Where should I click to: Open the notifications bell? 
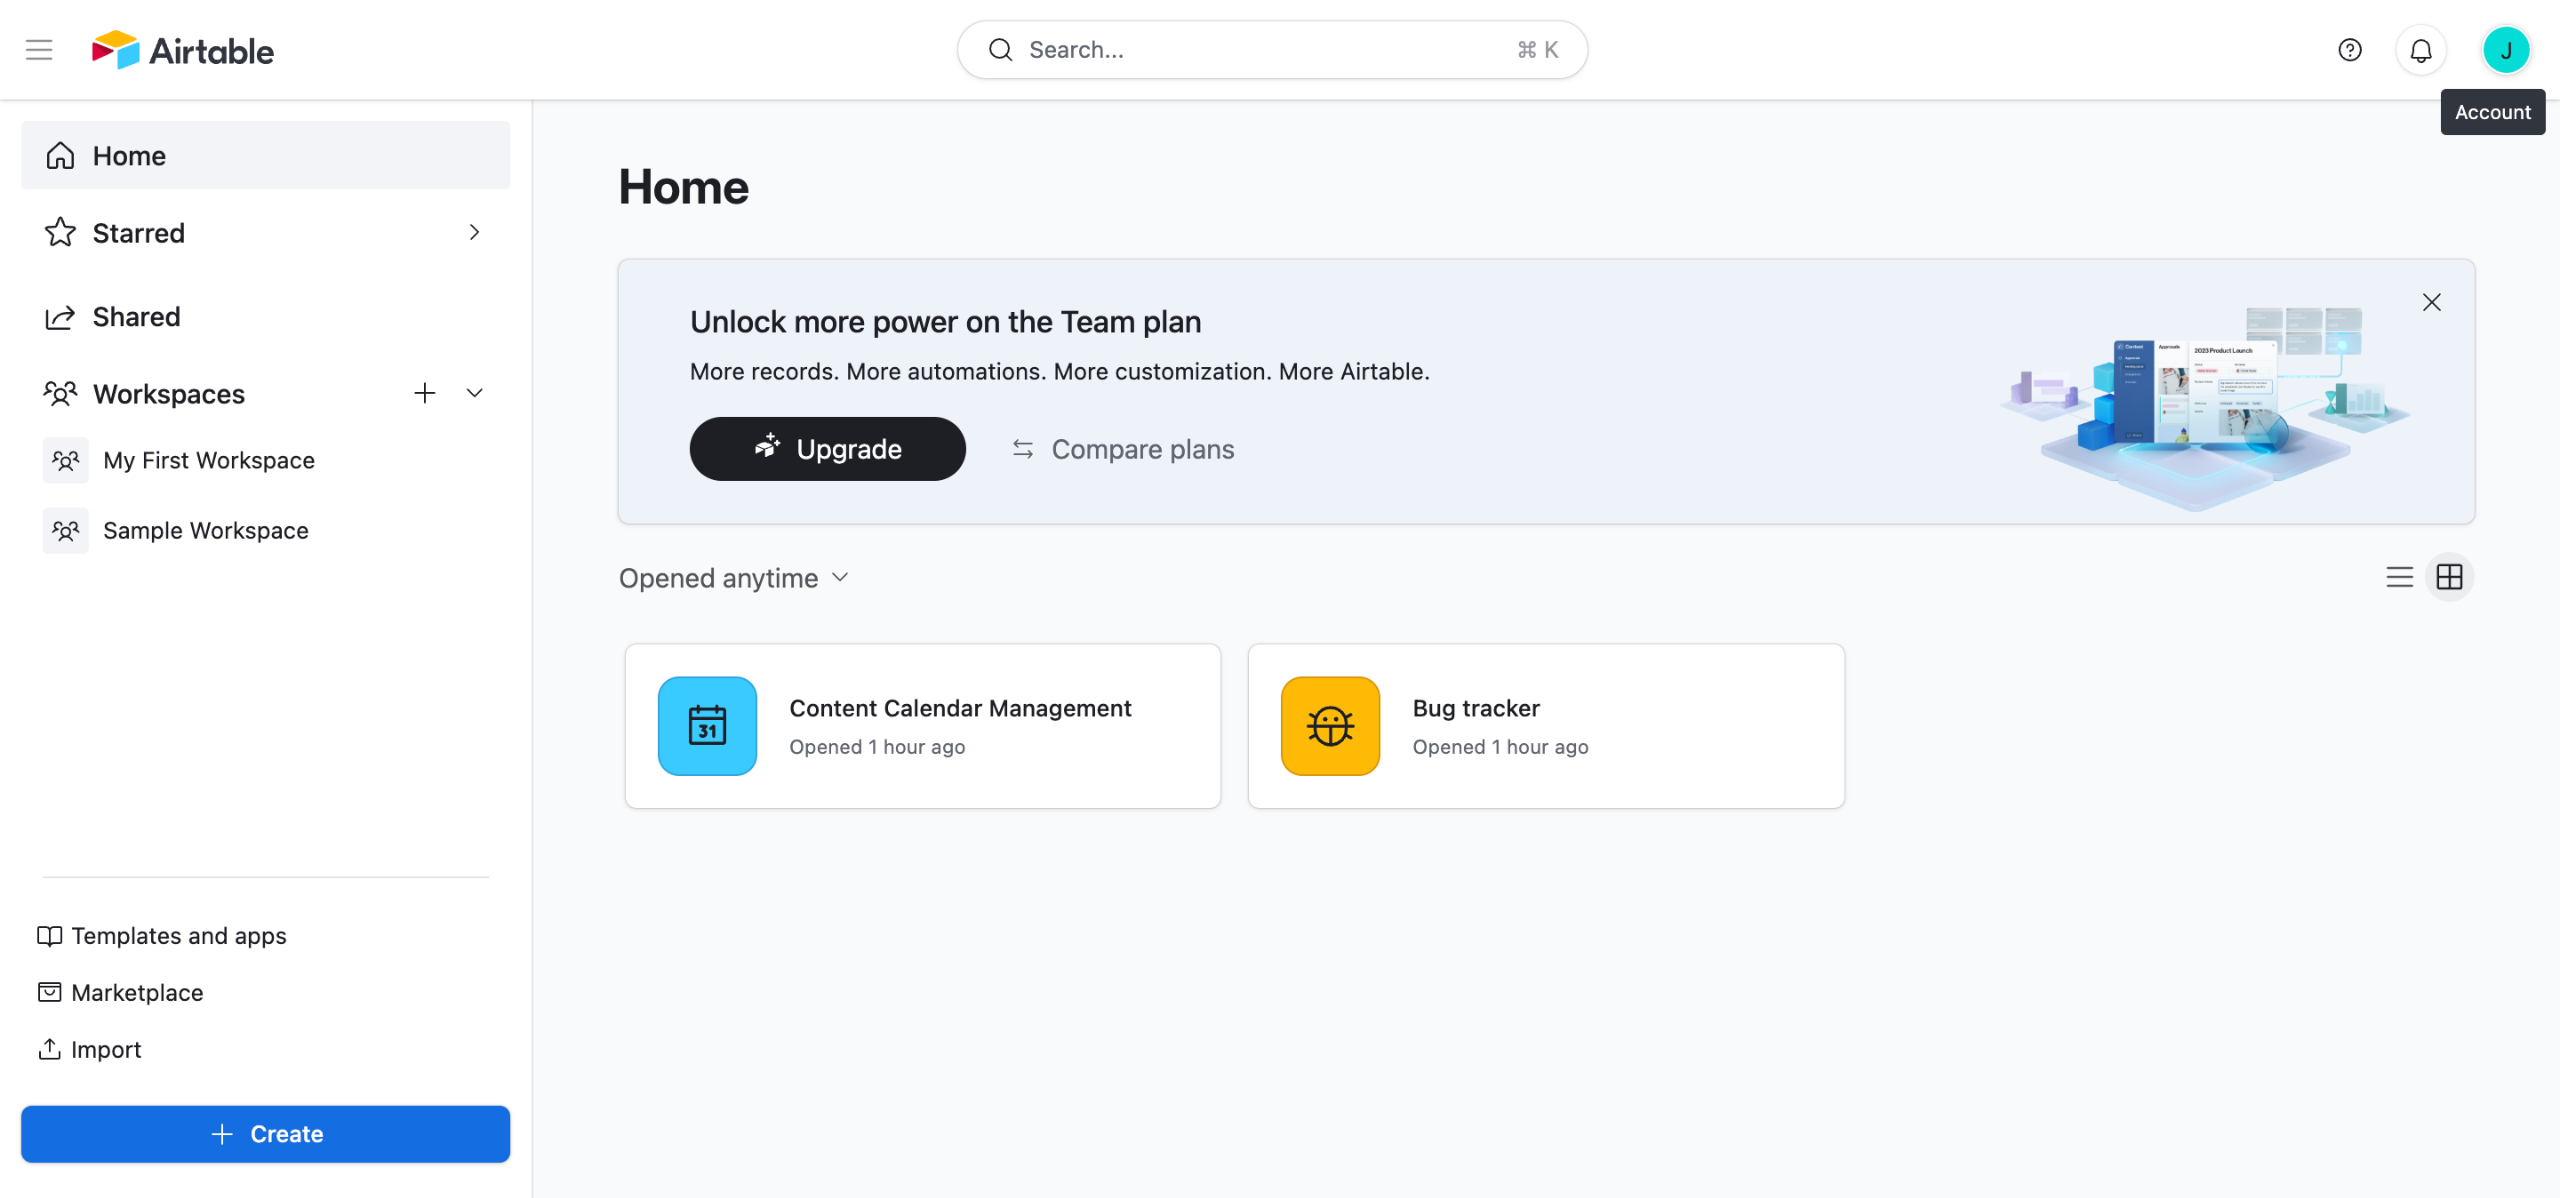click(2420, 50)
